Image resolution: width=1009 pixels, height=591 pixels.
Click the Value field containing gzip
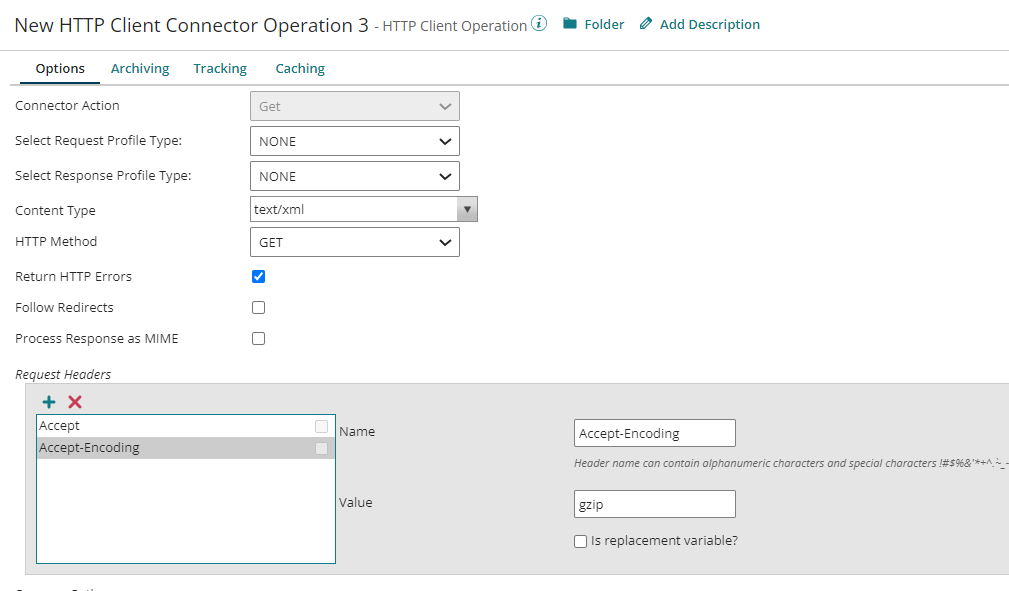(x=654, y=503)
